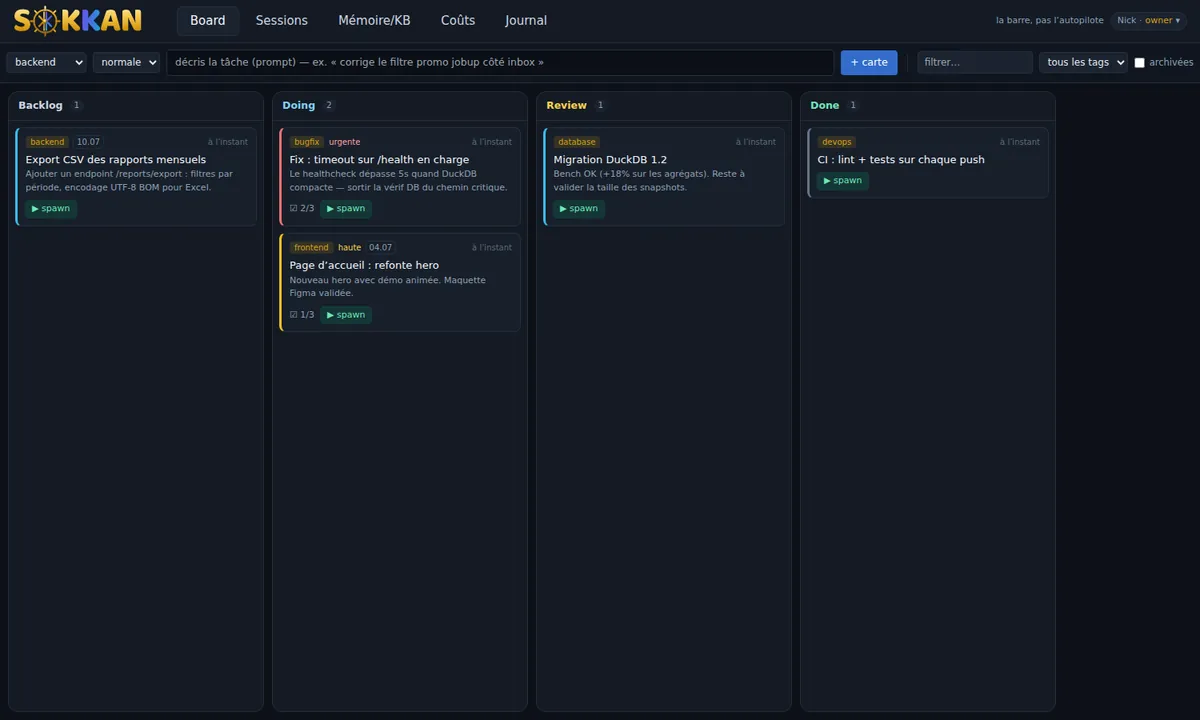
Task: Open the Journal tab
Action: [x=526, y=20]
